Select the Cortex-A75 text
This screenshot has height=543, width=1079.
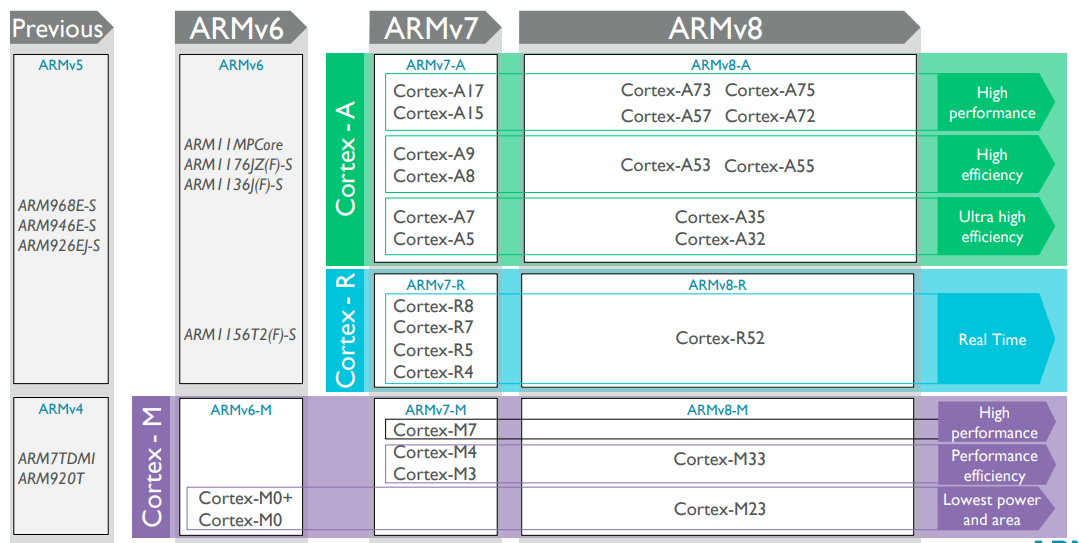pos(770,90)
